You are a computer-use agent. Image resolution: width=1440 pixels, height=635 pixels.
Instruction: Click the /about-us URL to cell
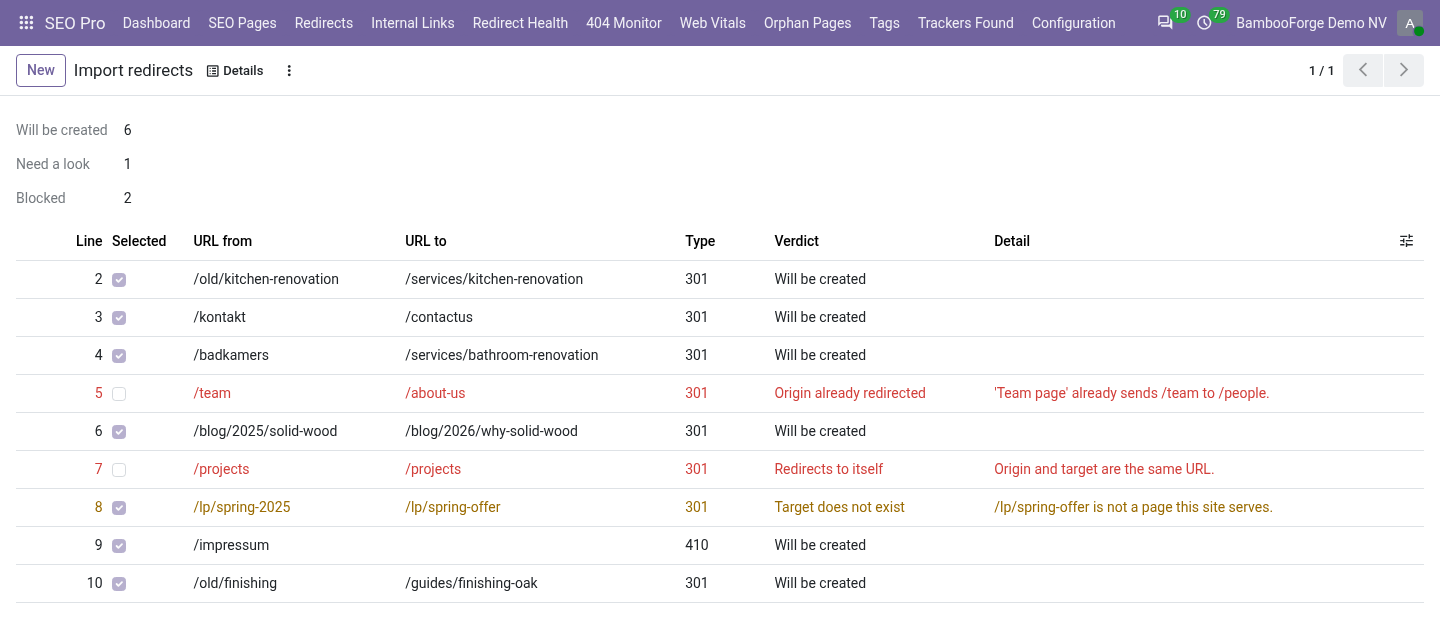[x=435, y=393]
